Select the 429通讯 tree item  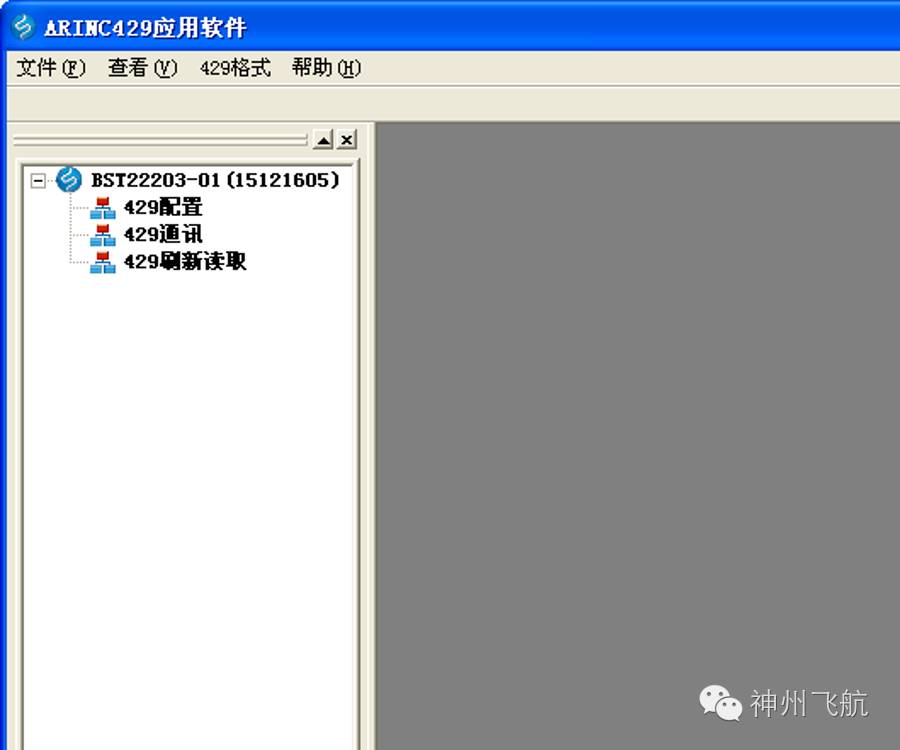coord(163,234)
